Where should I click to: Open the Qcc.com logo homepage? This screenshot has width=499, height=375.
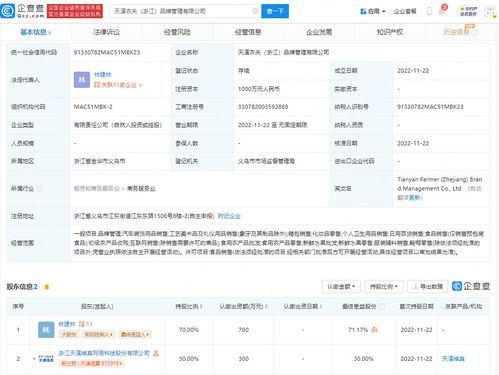[x=22, y=11]
